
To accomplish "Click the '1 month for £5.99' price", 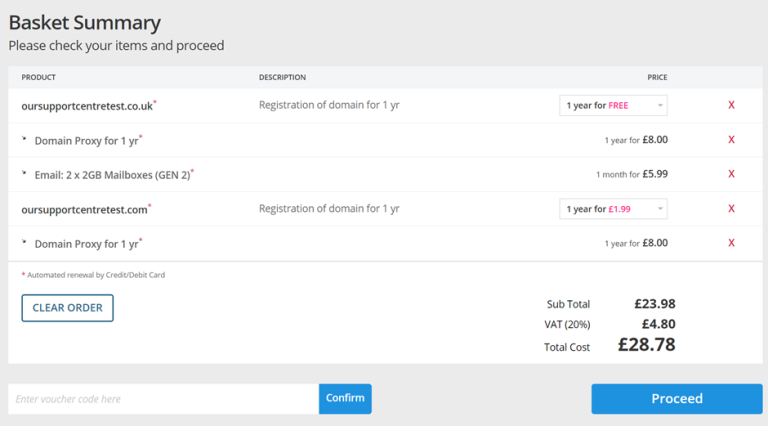I will point(632,174).
